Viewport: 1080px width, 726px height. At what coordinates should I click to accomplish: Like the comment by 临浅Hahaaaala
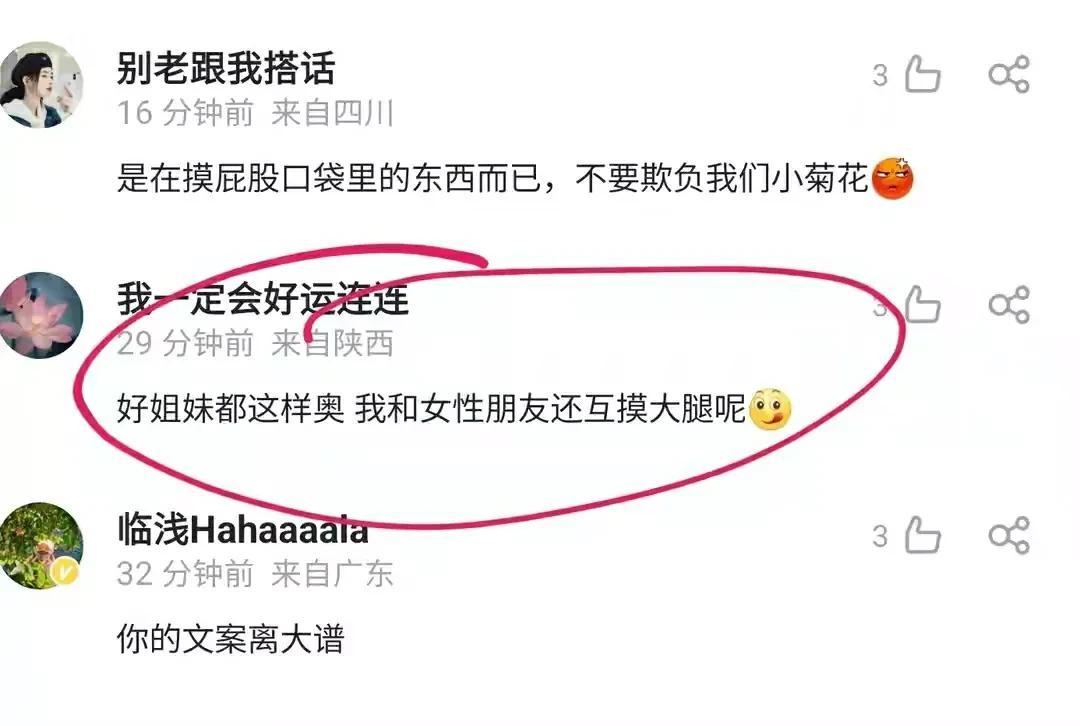pyautogui.click(x=922, y=535)
